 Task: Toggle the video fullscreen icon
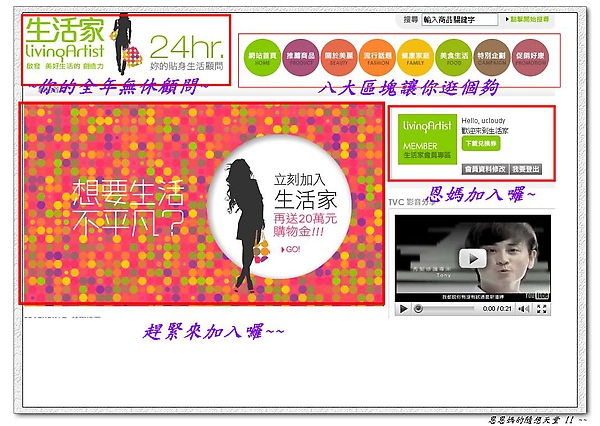(541, 309)
